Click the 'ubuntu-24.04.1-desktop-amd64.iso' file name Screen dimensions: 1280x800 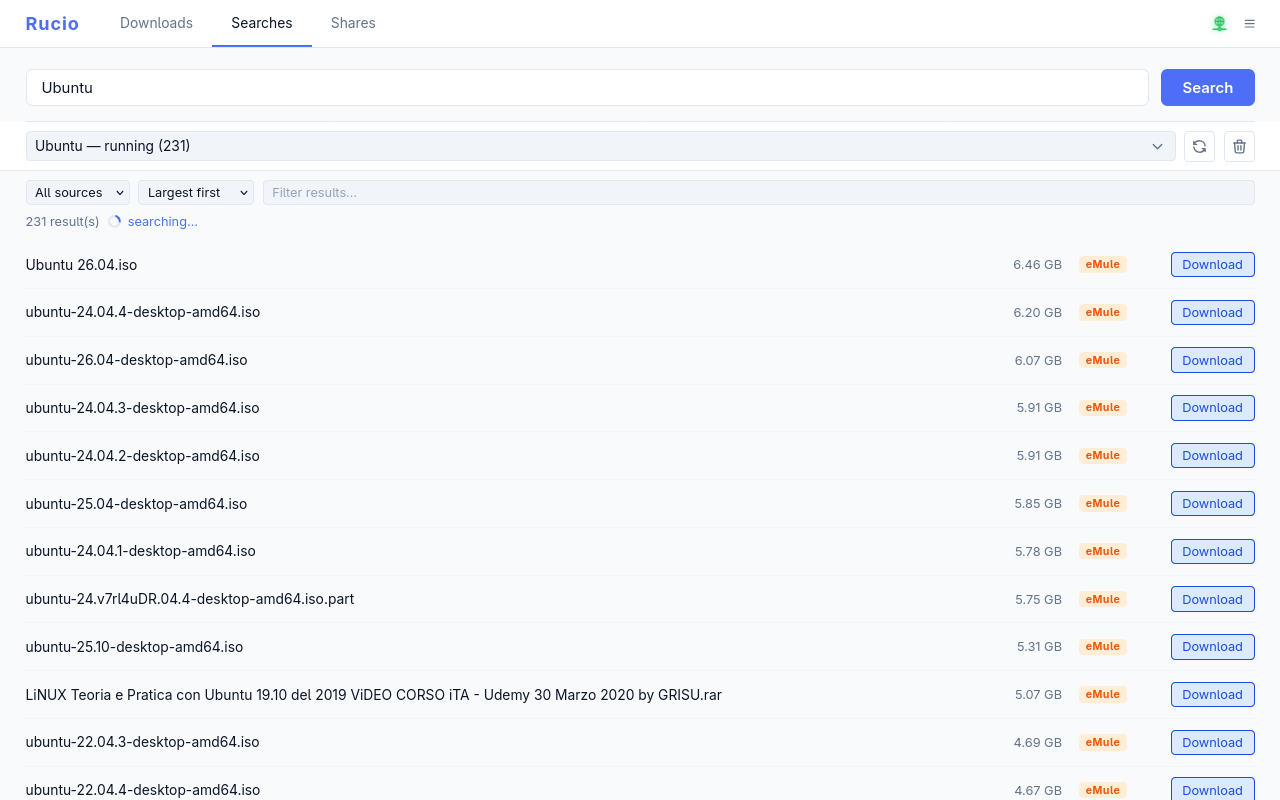tap(141, 551)
